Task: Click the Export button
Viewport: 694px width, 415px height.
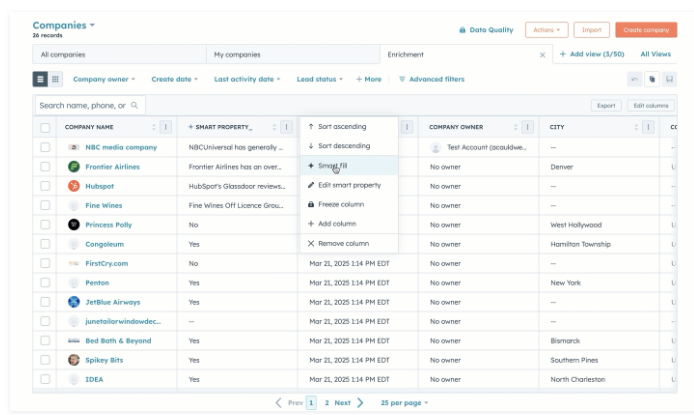Action: [606, 106]
